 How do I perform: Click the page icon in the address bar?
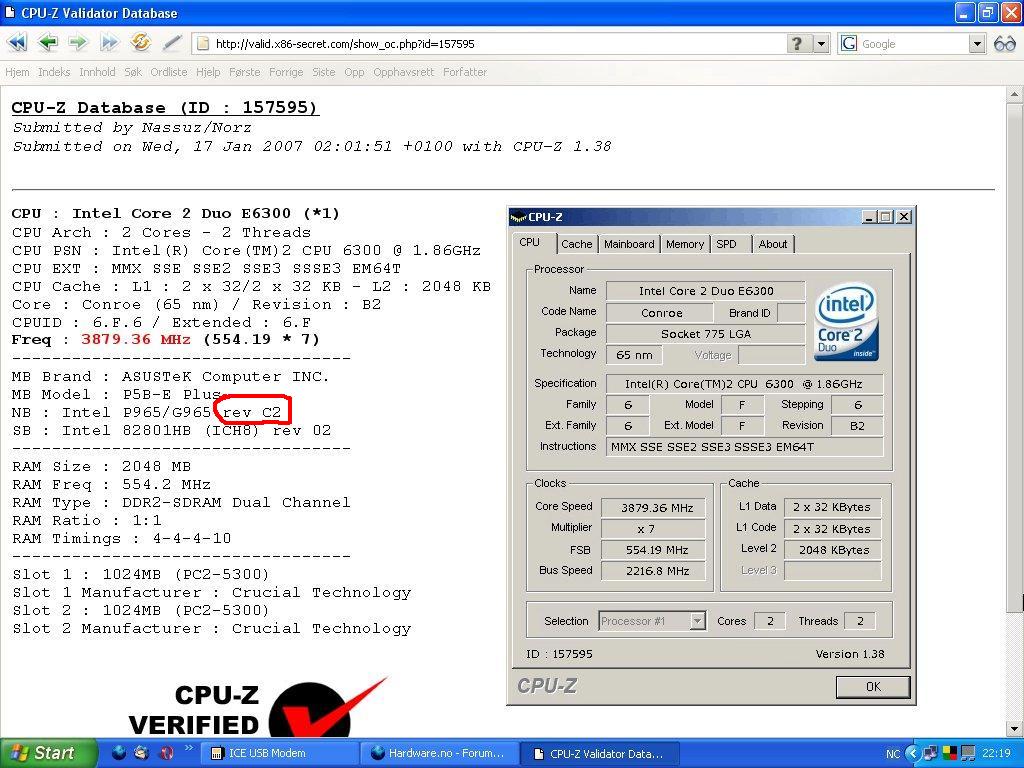[x=203, y=44]
